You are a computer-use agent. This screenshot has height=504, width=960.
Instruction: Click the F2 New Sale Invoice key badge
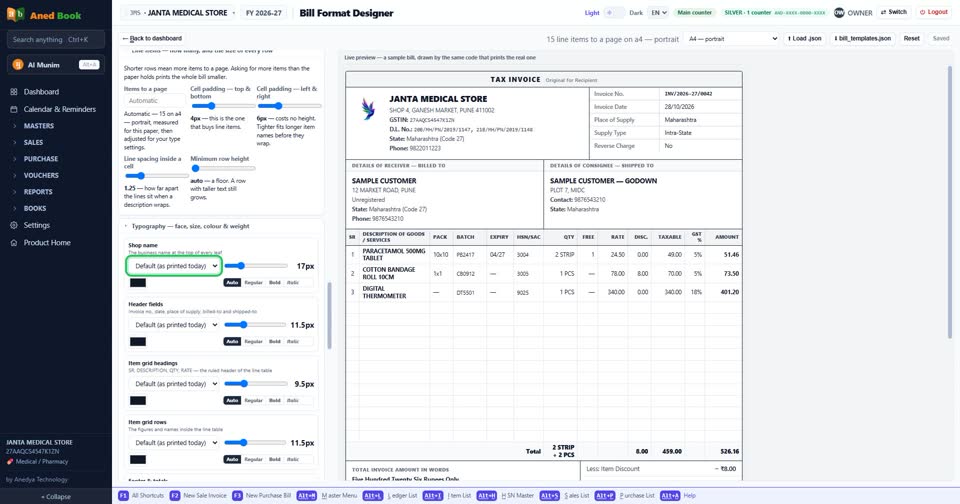pyautogui.click(x=174, y=495)
